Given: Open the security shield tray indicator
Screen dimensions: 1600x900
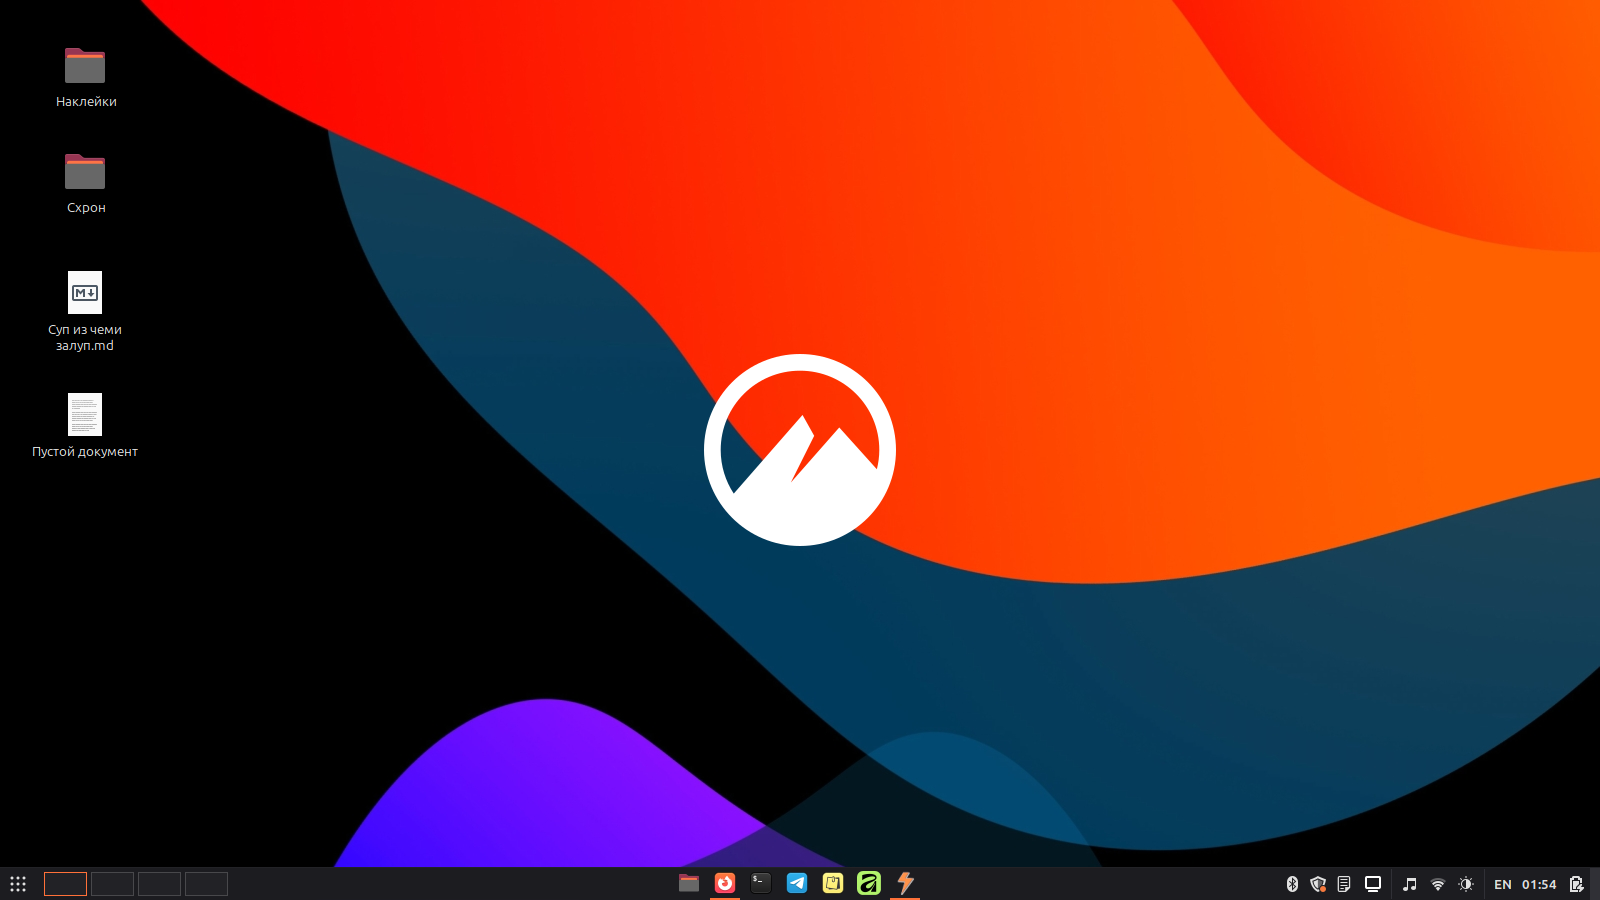Looking at the screenshot, I should pyautogui.click(x=1318, y=884).
